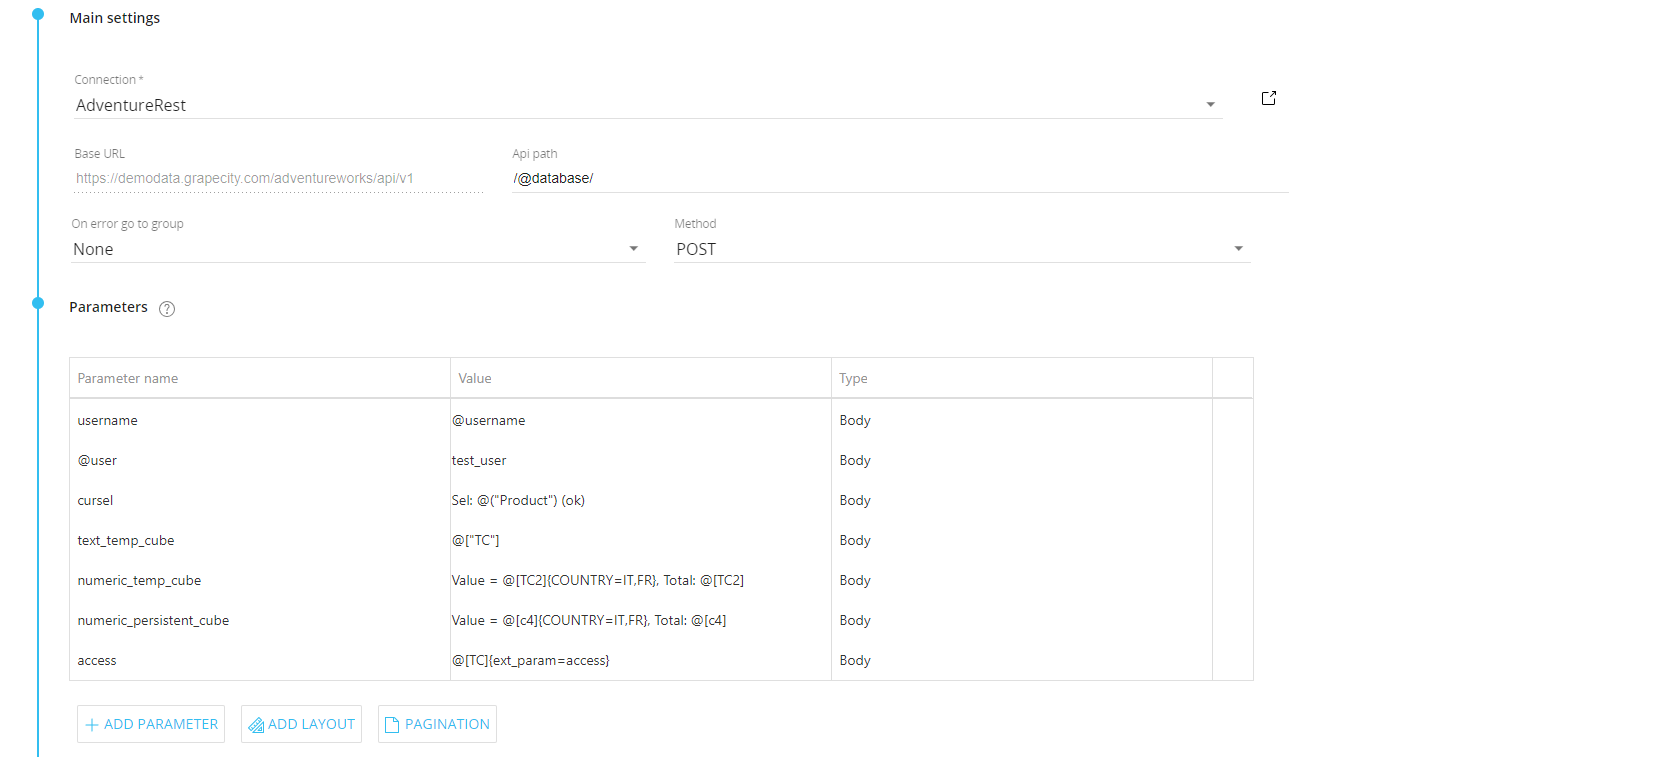Image resolution: width=1661 pixels, height=757 pixels.
Task: Click the Base URL field
Action: [x=278, y=178]
